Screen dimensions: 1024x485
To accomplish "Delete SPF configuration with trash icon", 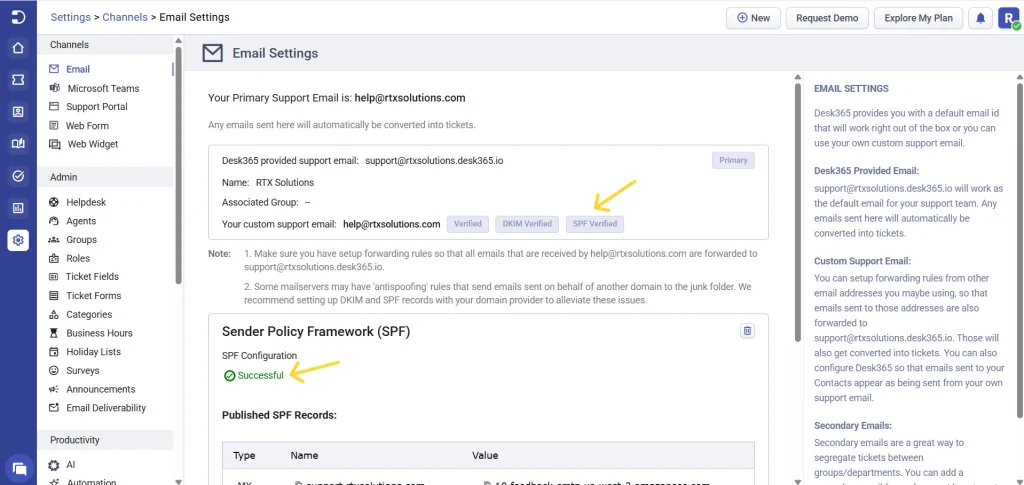I will tap(748, 331).
